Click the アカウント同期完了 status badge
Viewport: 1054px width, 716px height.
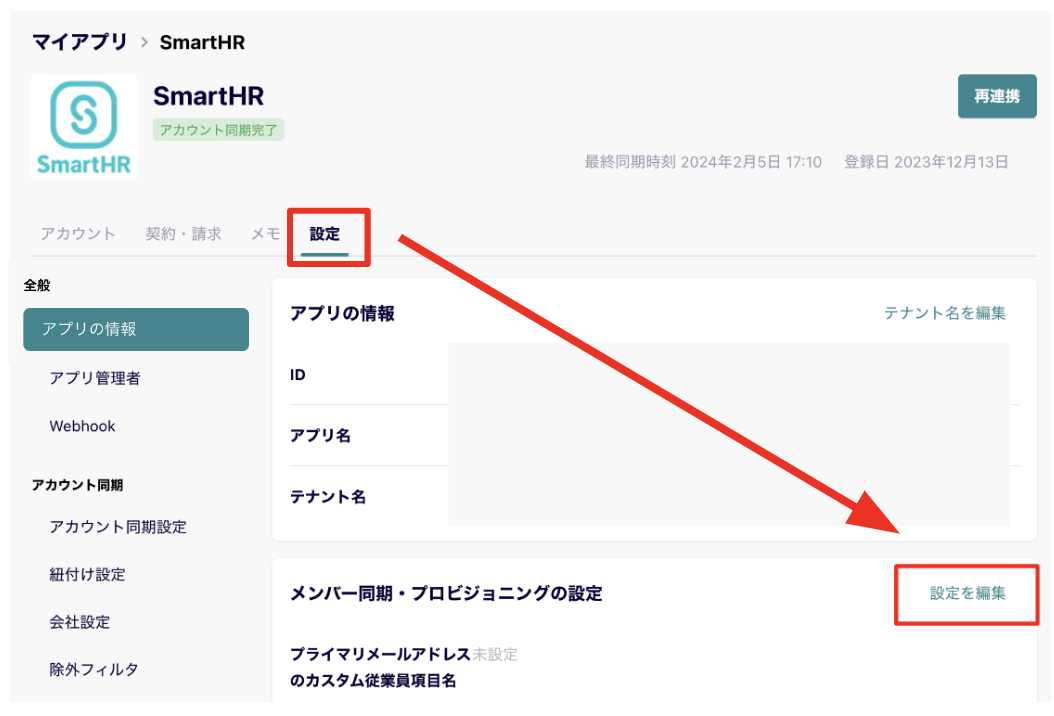point(218,130)
